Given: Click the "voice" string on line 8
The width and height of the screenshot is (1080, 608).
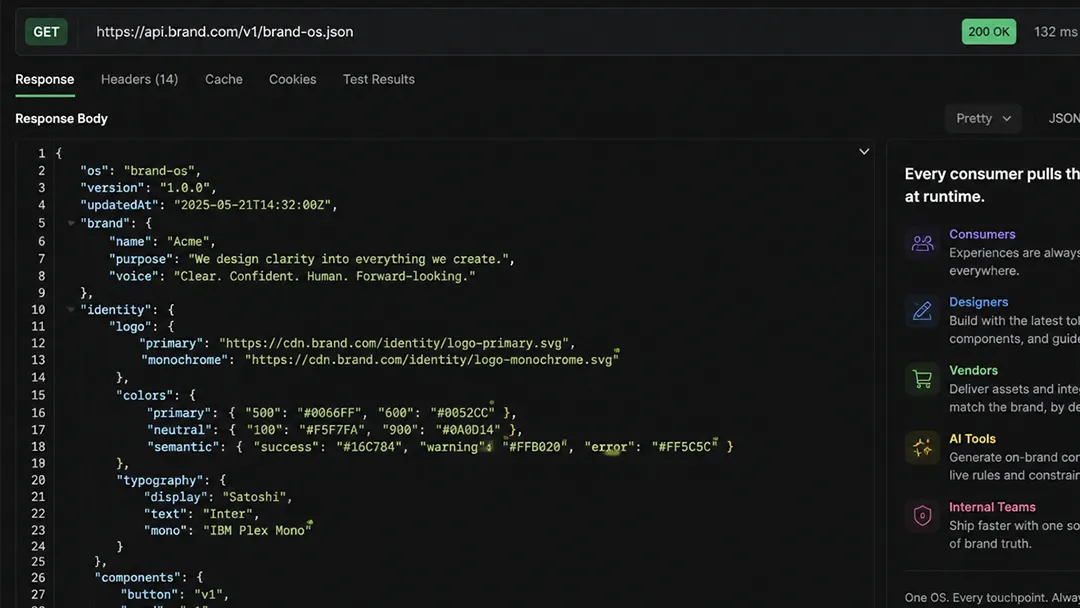Looking at the screenshot, I should [x=324, y=276].
